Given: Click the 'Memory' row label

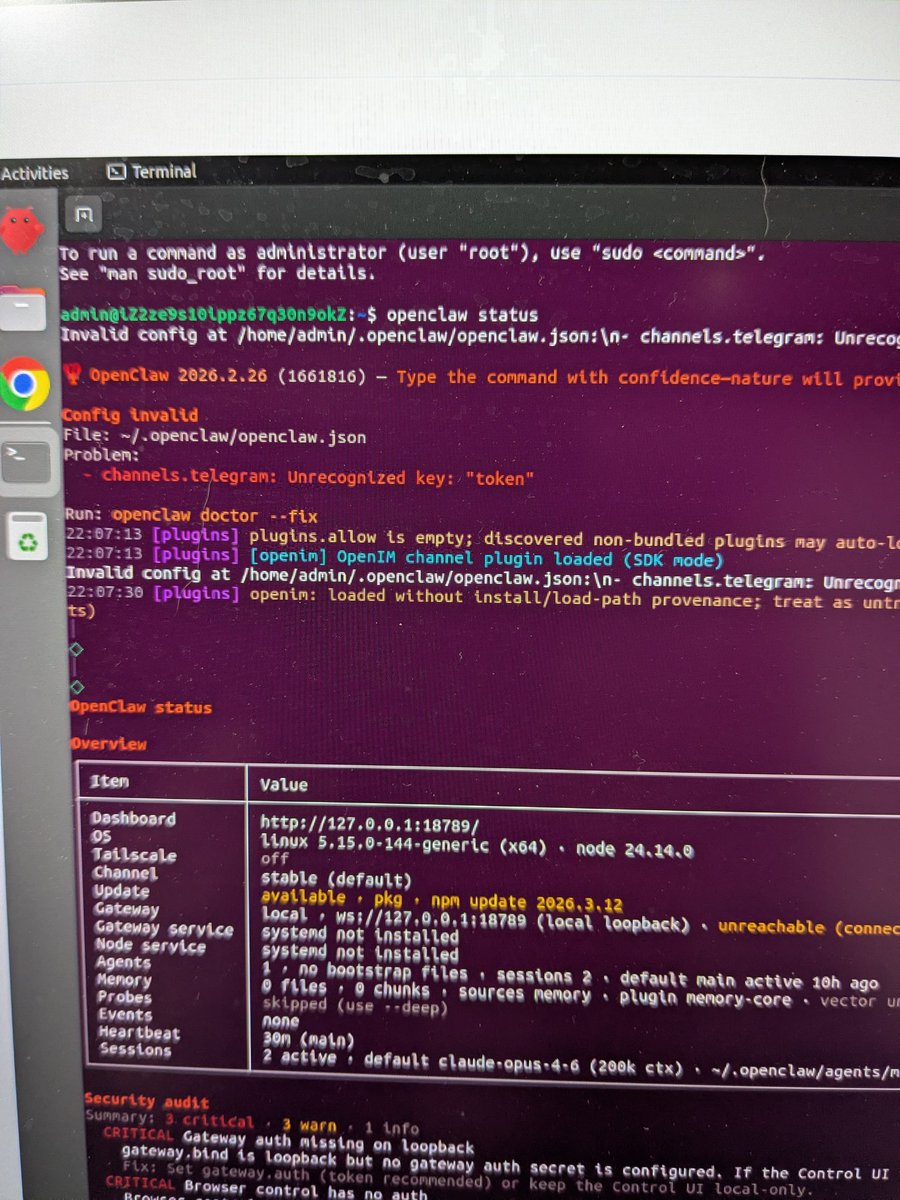Looking at the screenshot, I should (123, 980).
